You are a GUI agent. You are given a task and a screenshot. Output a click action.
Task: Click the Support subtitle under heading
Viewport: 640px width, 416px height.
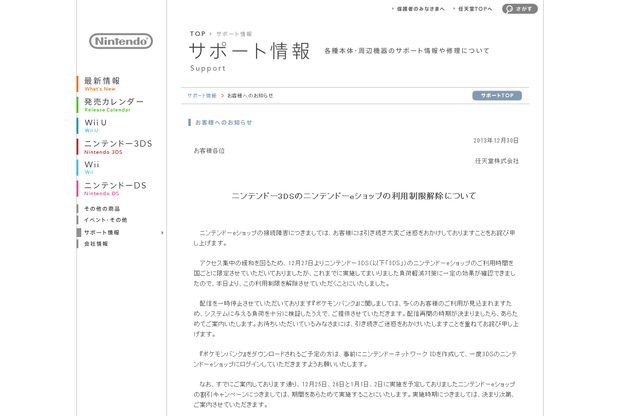[x=208, y=68]
